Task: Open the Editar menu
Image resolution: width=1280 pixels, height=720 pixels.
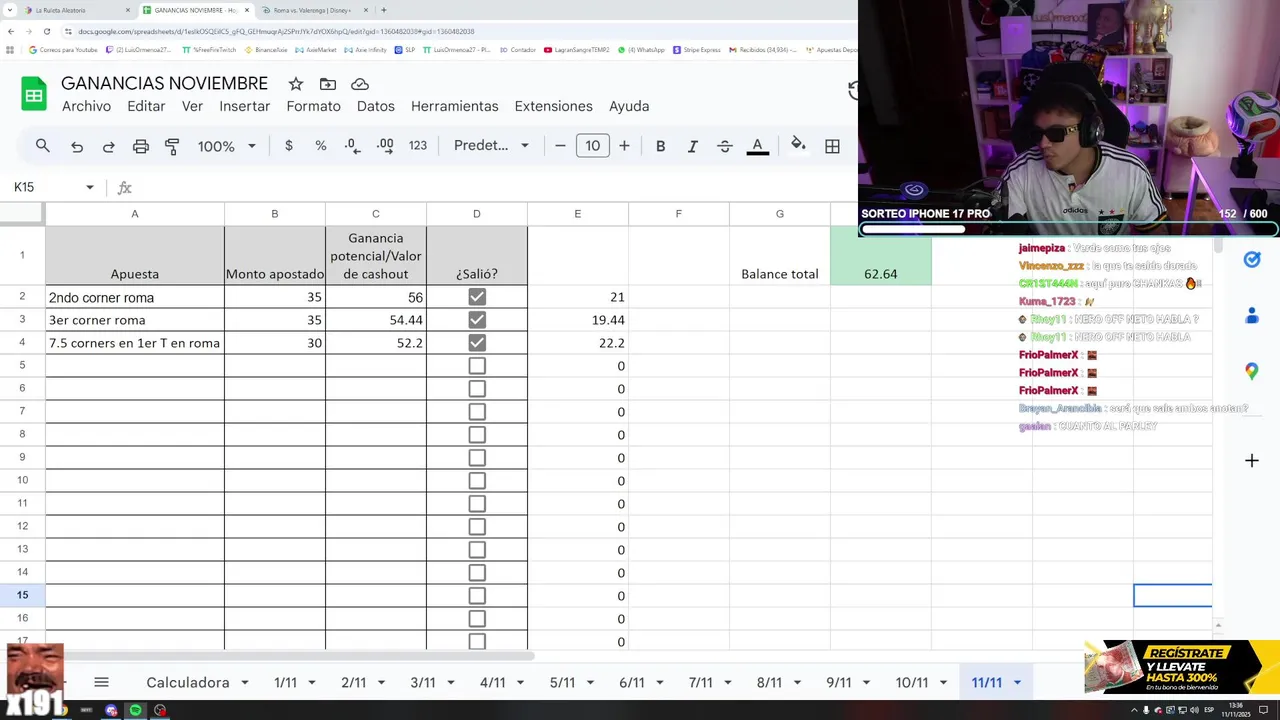Action: [x=146, y=106]
